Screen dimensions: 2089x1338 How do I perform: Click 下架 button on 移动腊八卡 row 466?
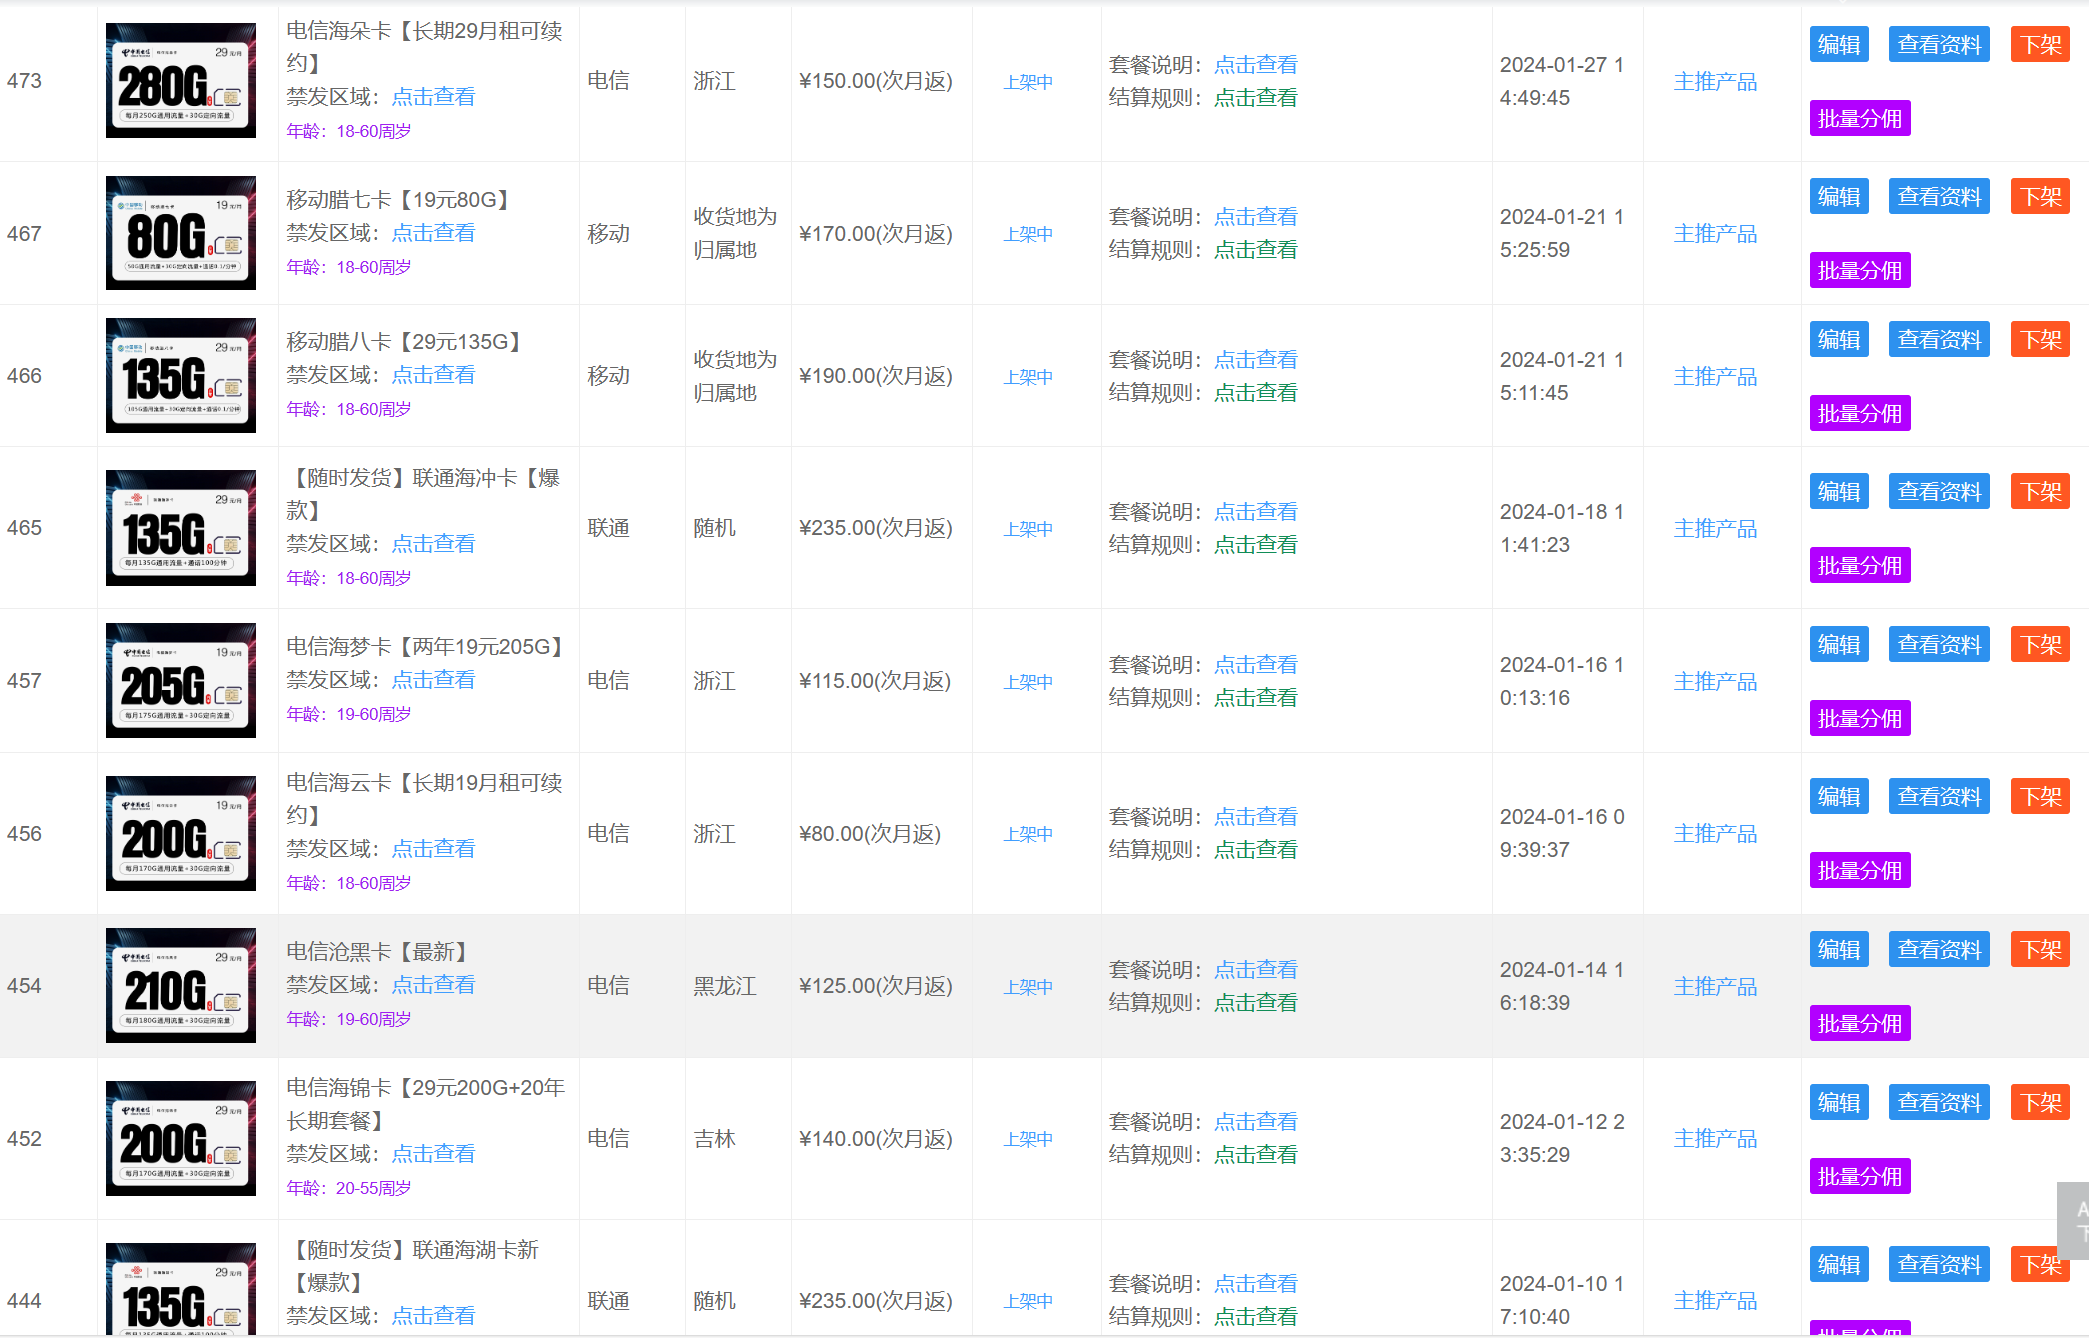pyautogui.click(x=2040, y=339)
